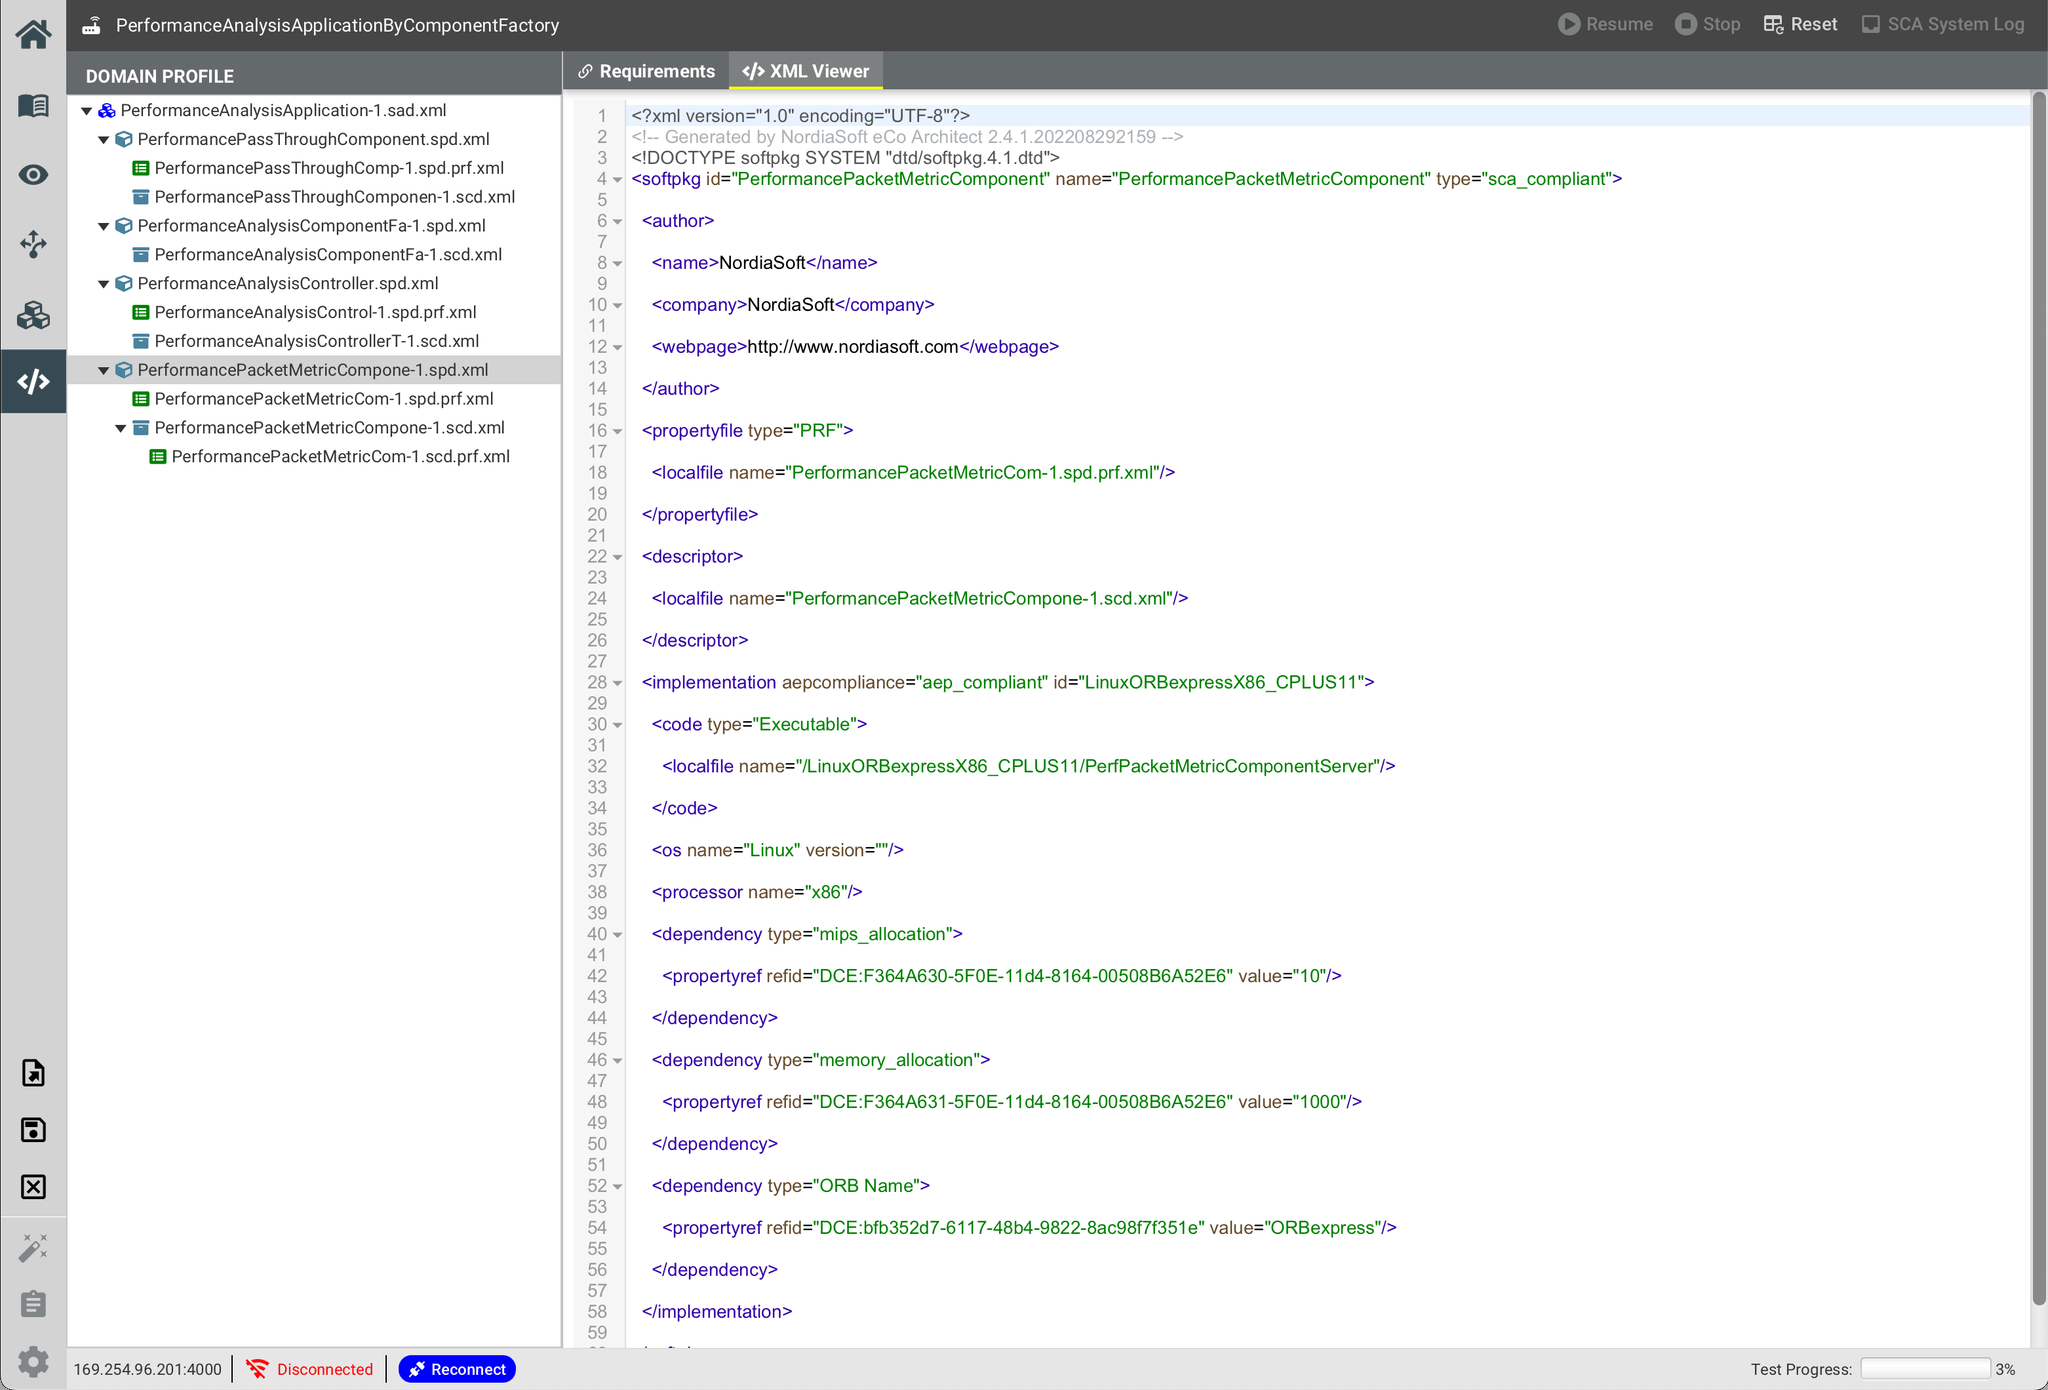2048x1390 pixels.
Task: Click the magic wand tool icon
Action: point(33,1247)
